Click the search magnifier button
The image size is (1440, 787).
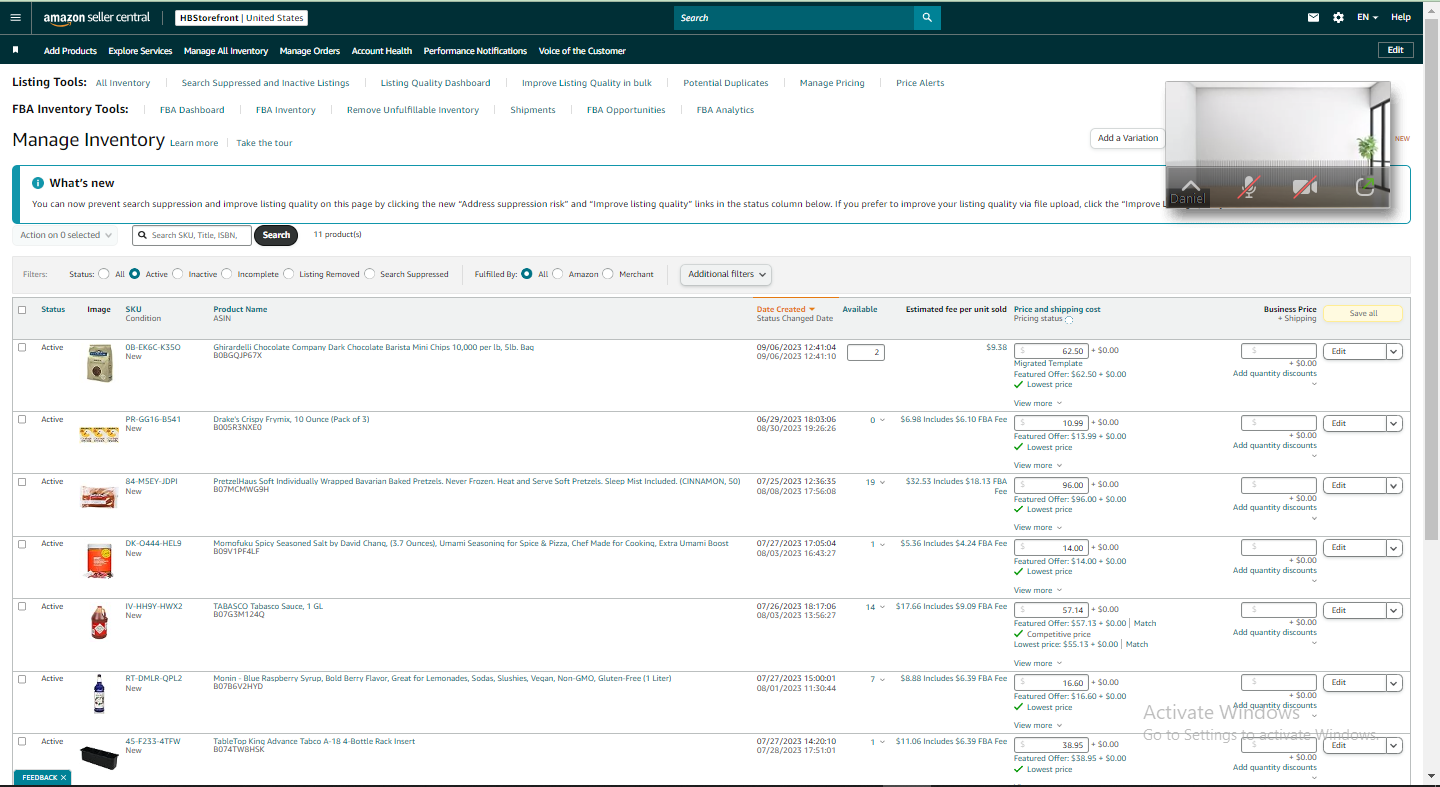(x=927, y=17)
